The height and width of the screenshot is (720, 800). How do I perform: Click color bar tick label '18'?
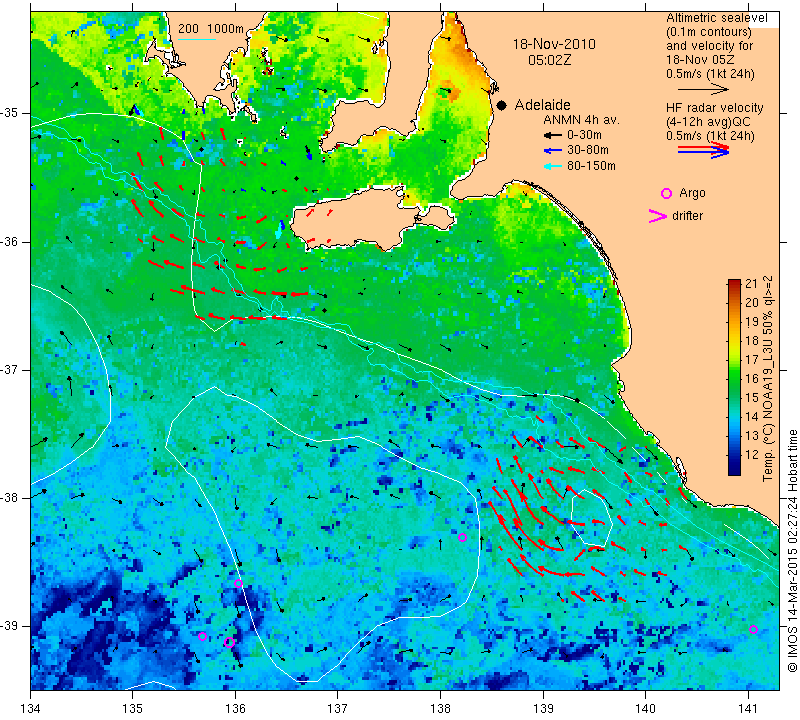(x=752, y=340)
